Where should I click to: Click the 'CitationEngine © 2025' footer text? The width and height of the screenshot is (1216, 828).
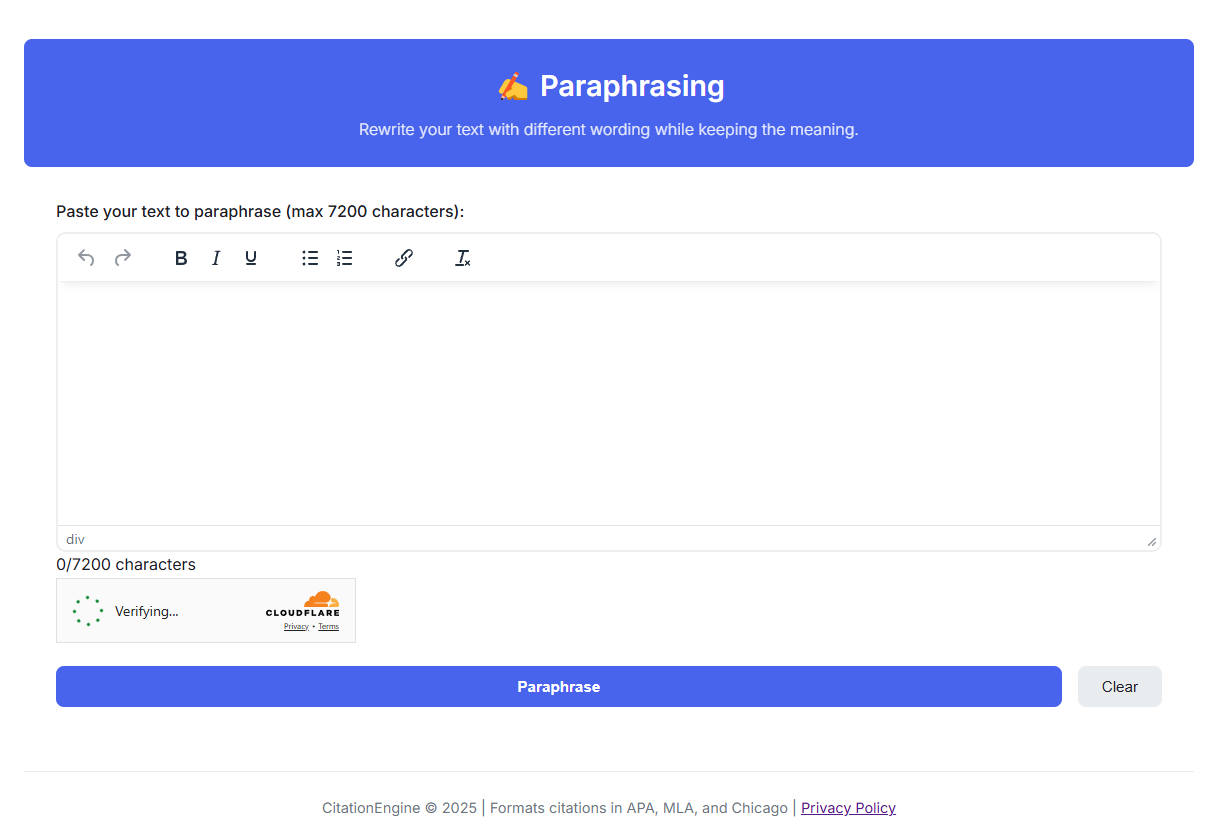[400, 808]
